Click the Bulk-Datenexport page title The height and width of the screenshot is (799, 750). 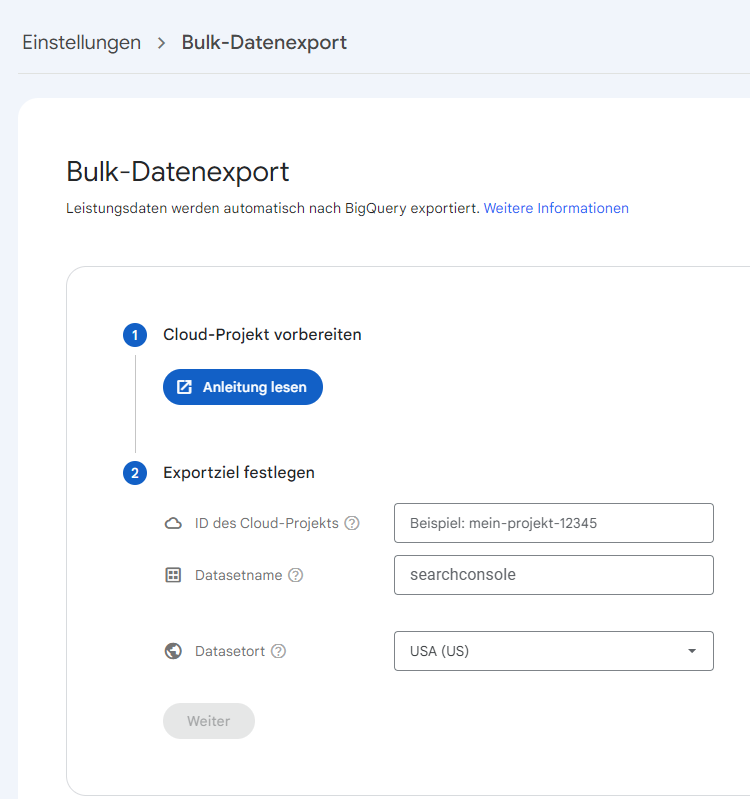177,172
